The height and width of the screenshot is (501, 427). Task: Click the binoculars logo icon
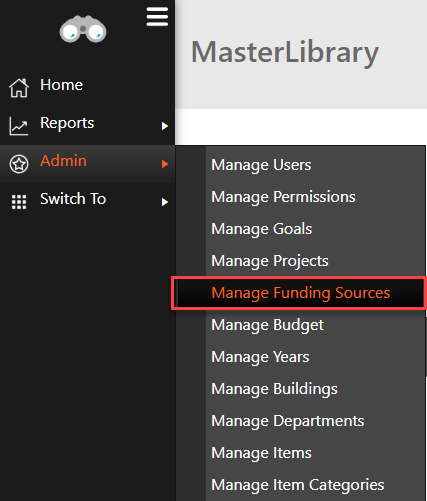83,29
